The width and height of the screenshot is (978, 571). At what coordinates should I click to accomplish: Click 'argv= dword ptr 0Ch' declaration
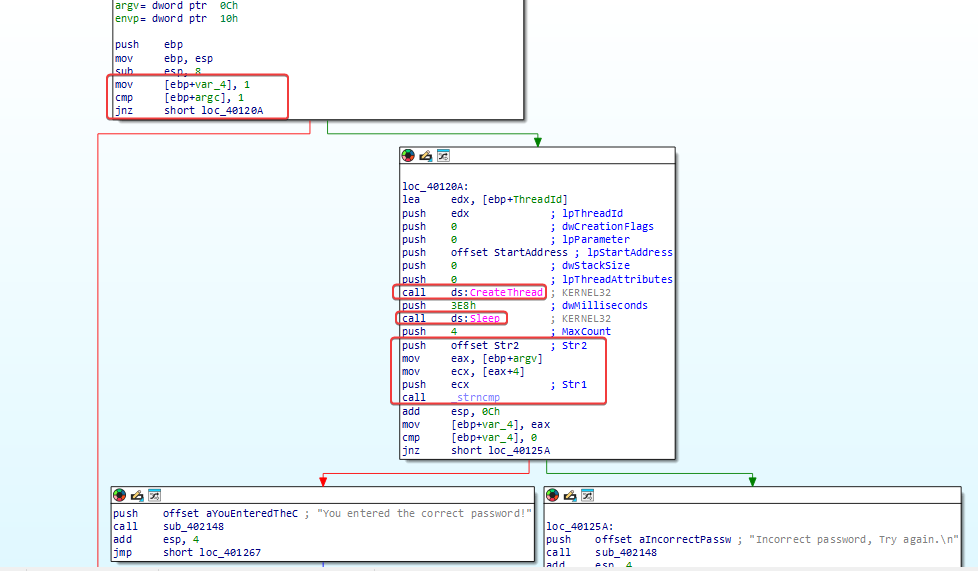177,6
